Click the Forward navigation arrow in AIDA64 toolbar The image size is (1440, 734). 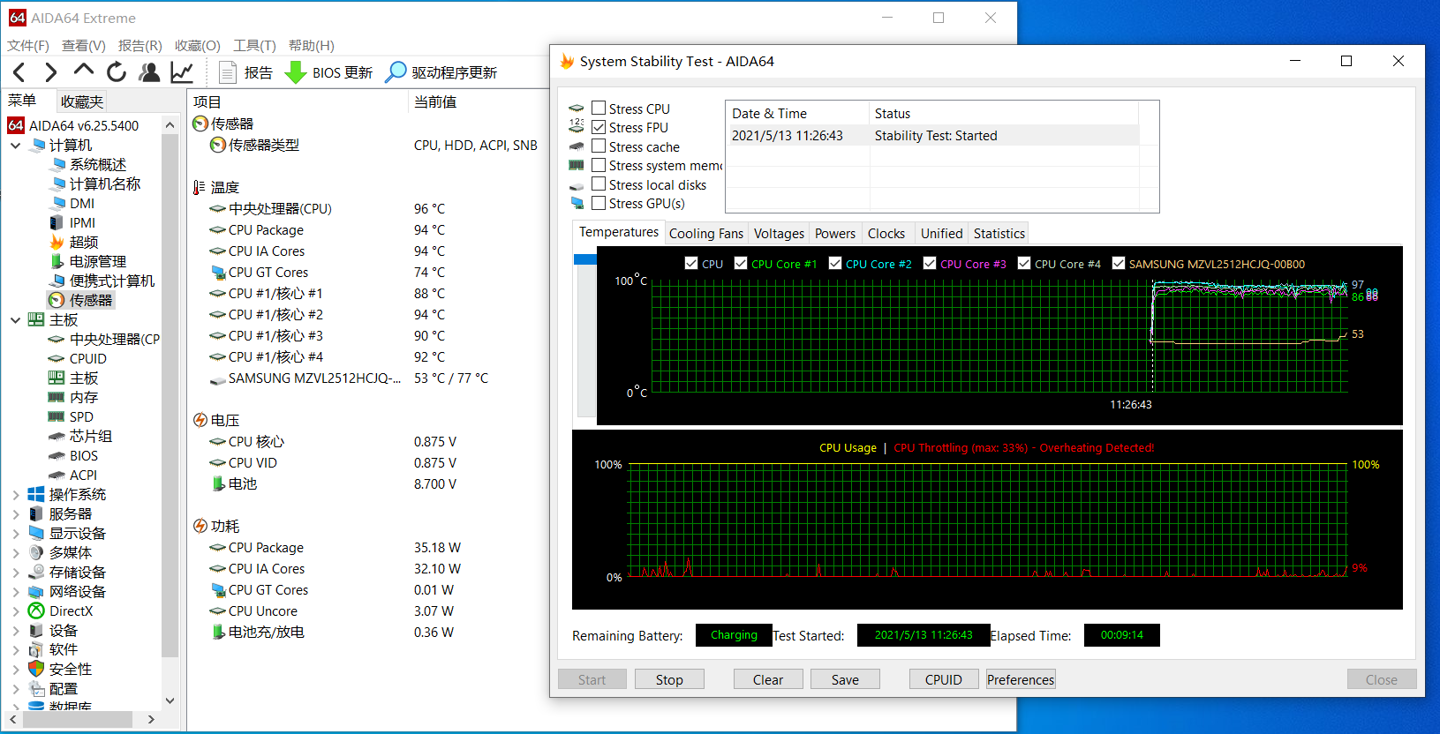click(x=51, y=72)
